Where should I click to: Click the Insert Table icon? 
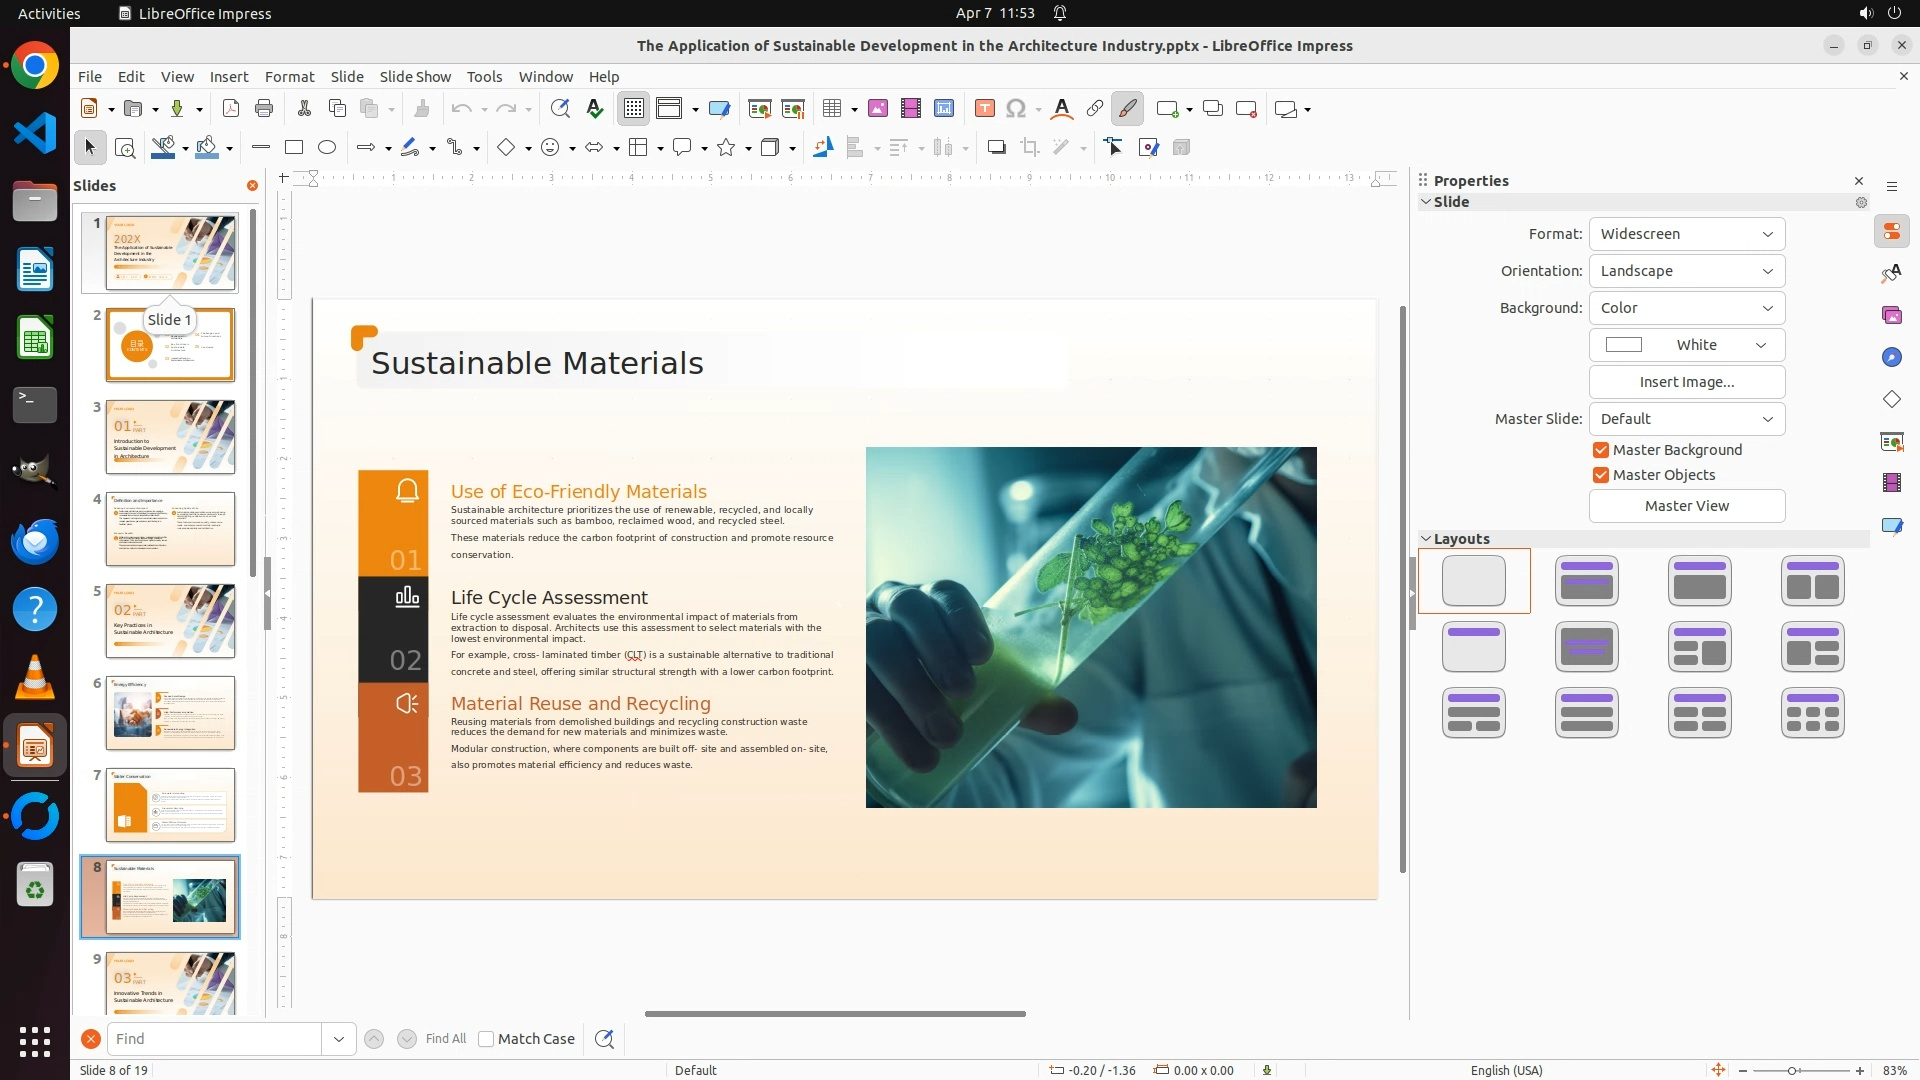click(x=831, y=109)
